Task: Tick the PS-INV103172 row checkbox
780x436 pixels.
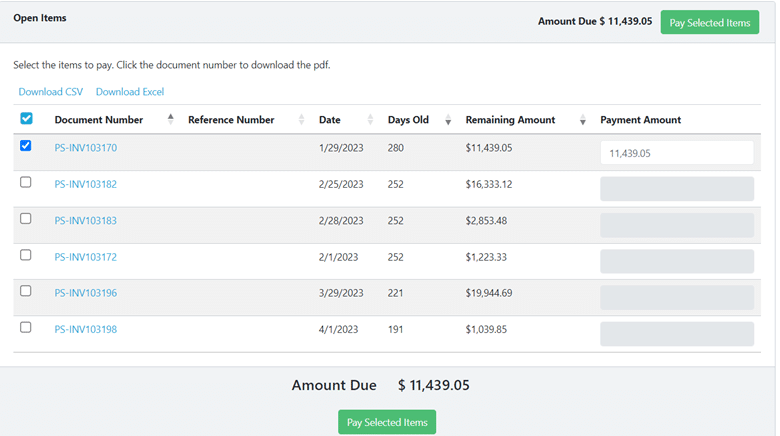Action: [26, 255]
